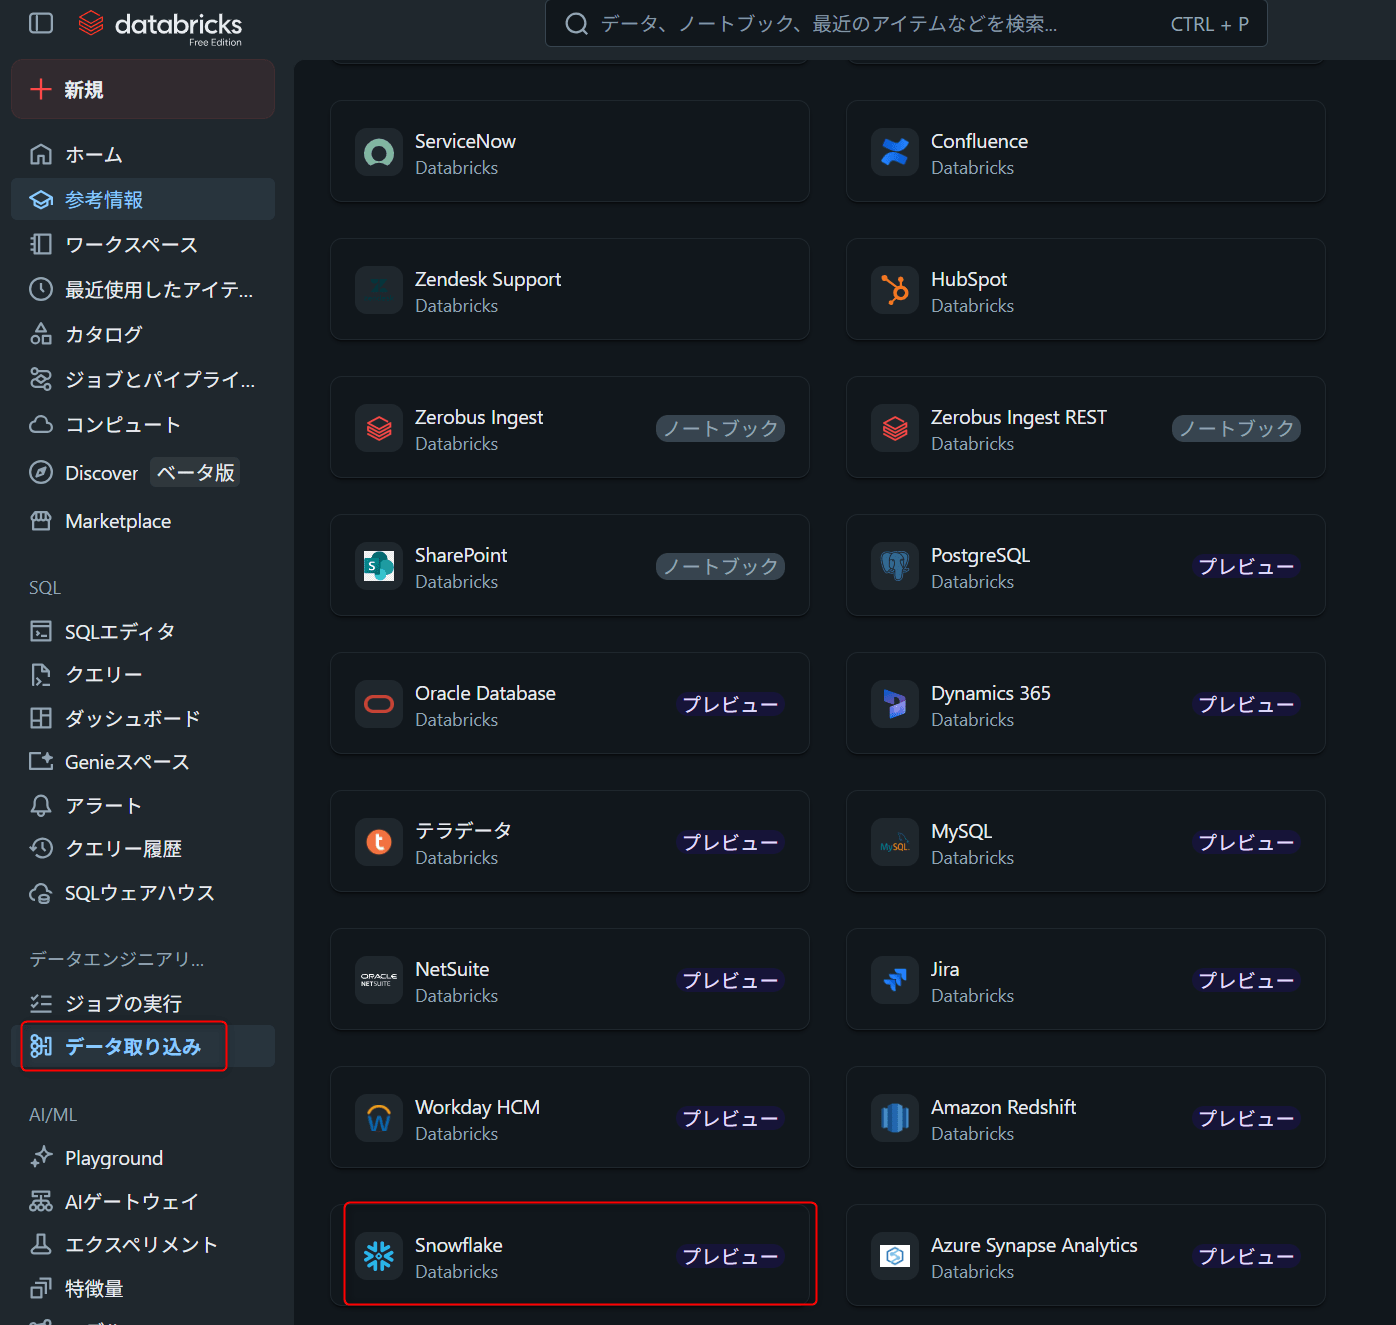This screenshot has width=1396, height=1325.
Task: Click the Snowflake connector title
Action: tap(459, 1245)
